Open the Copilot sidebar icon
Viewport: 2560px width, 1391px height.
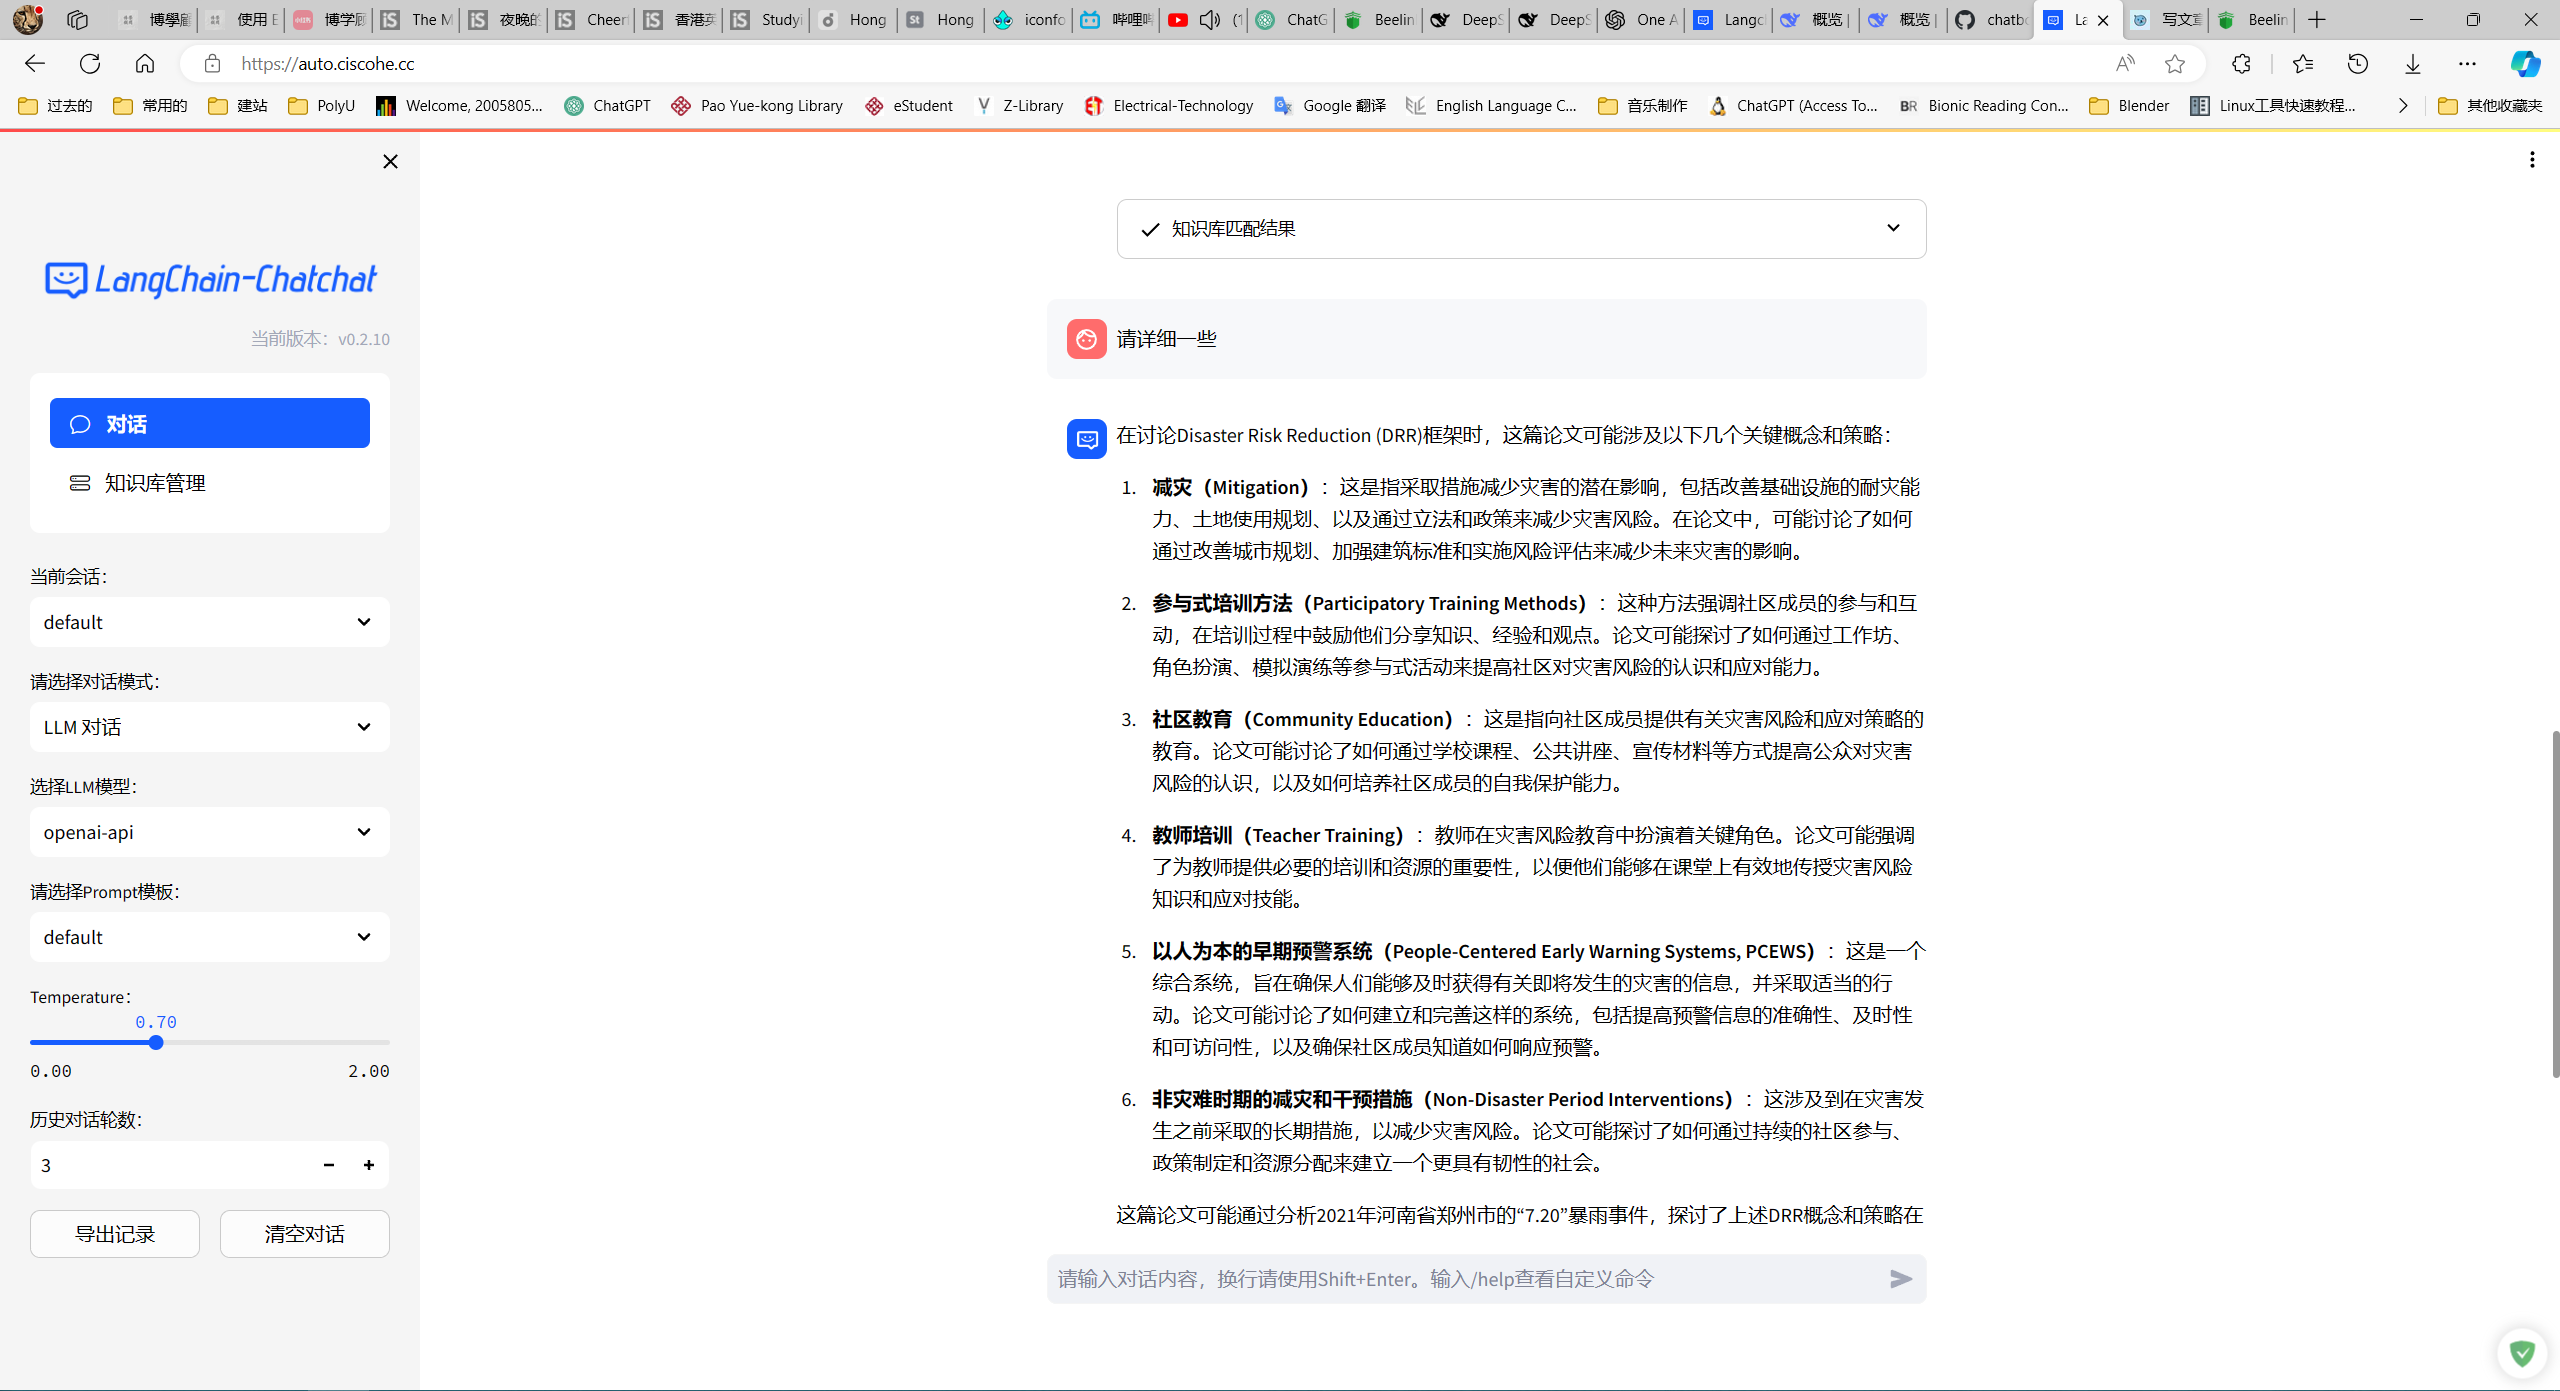(x=2524, y=64)
